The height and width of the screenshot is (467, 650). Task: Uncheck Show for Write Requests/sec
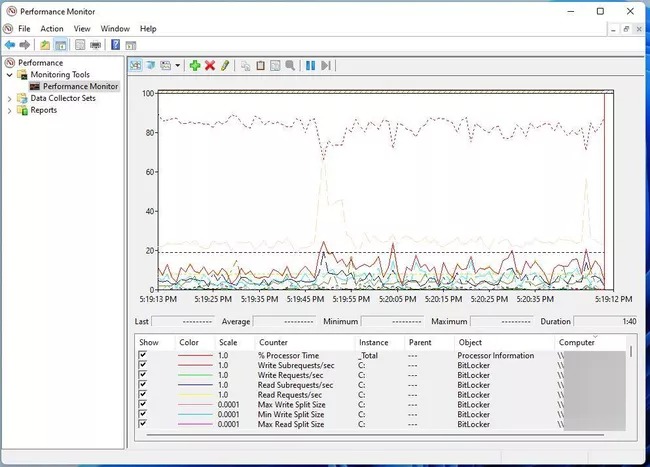[143, 375]
